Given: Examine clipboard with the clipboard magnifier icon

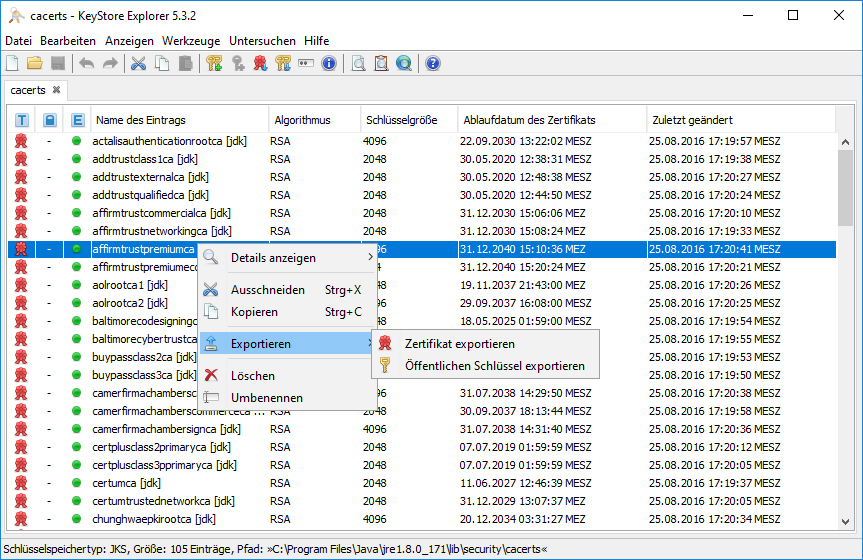Looking at the screenshot, I should (381, 63).
